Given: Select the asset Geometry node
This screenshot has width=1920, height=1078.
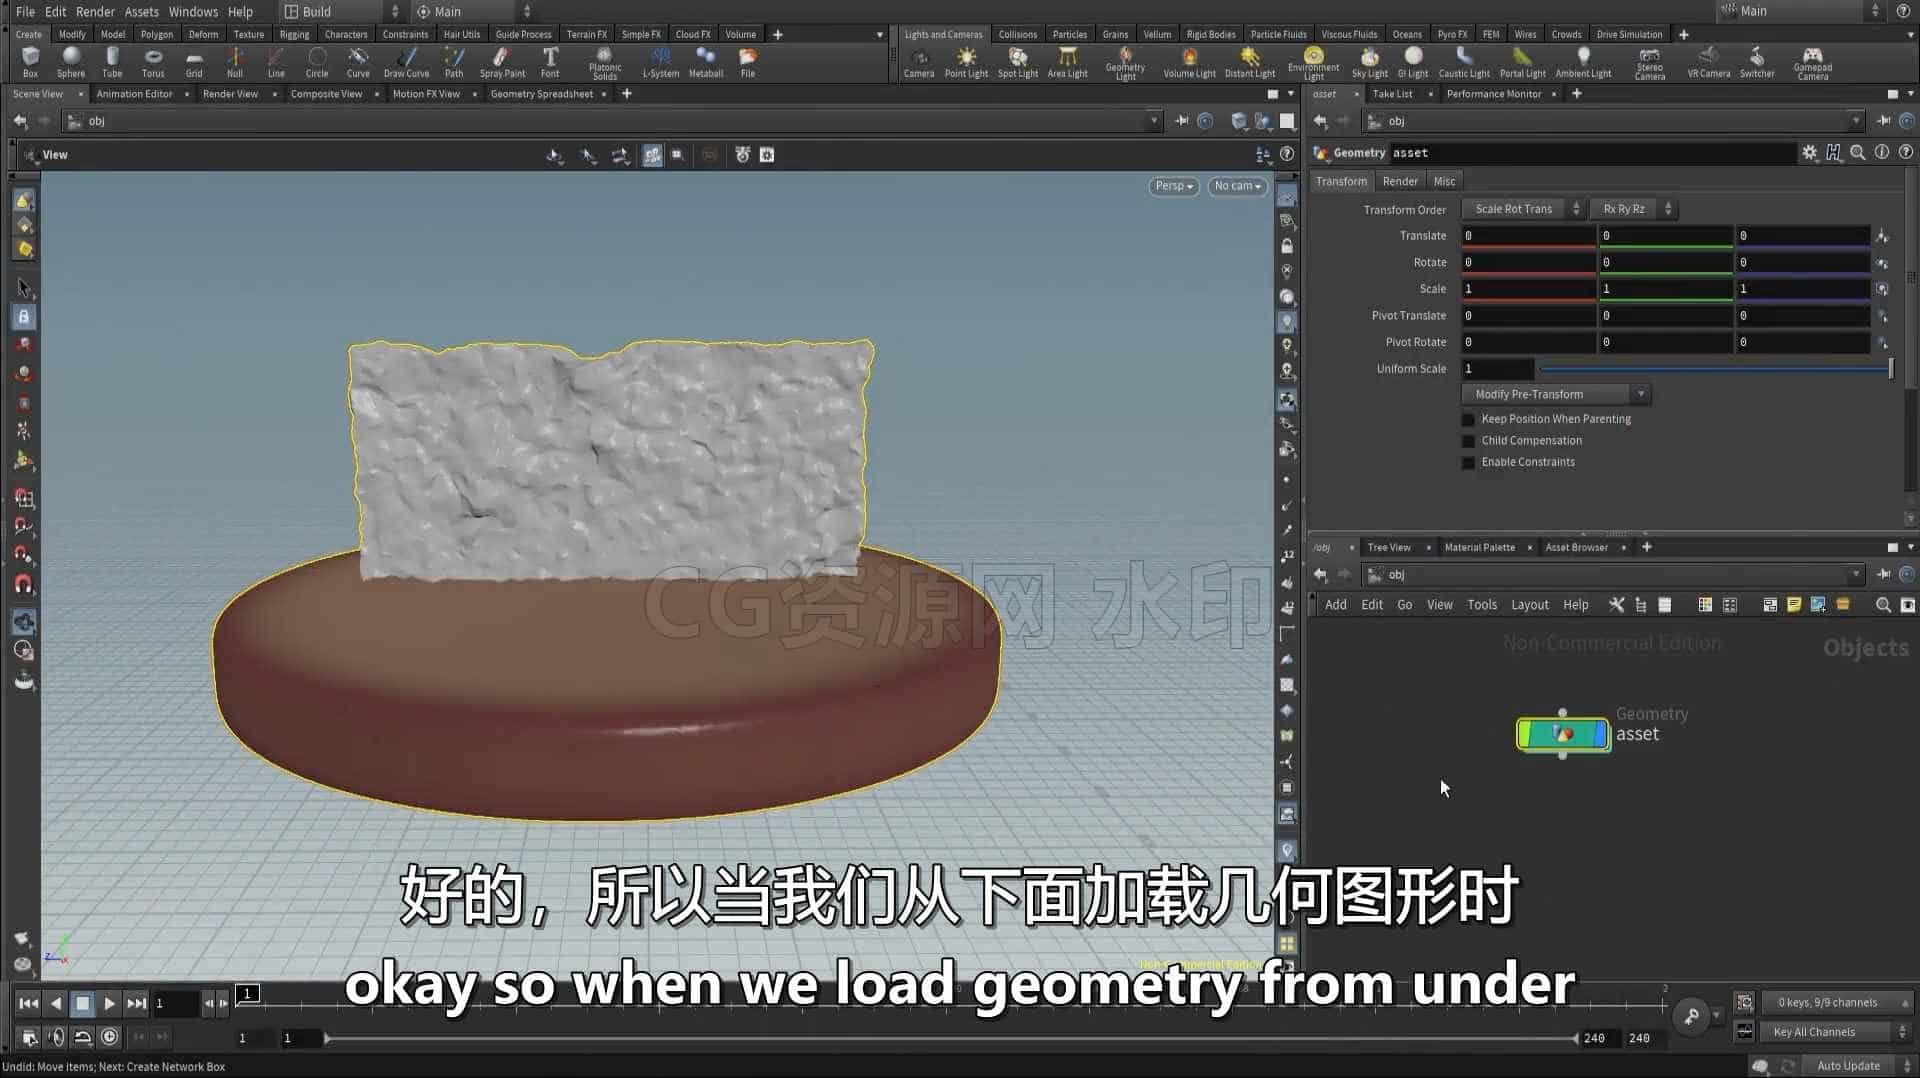Looking at the screenshot, I should coord(1563,734).
